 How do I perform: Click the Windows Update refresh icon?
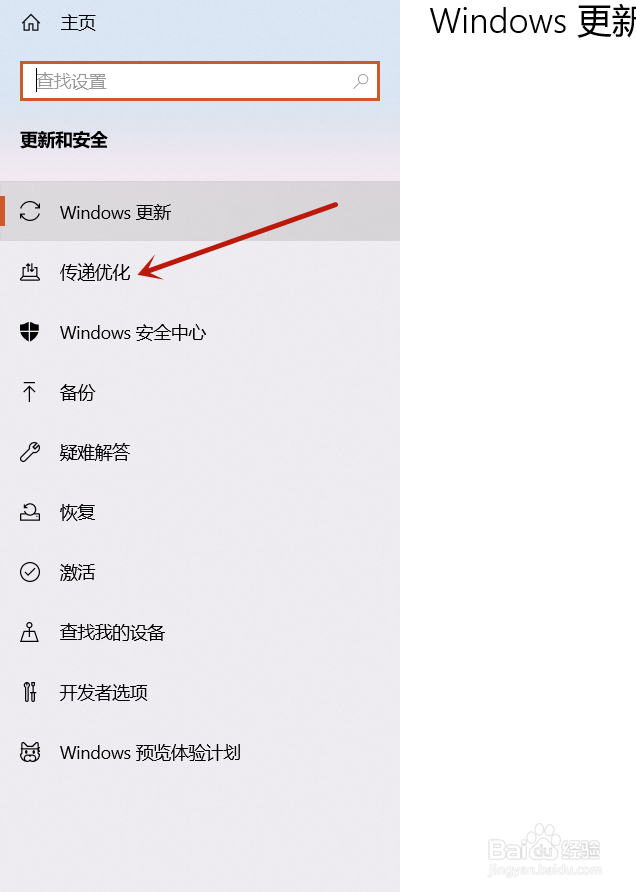(30, 212)
